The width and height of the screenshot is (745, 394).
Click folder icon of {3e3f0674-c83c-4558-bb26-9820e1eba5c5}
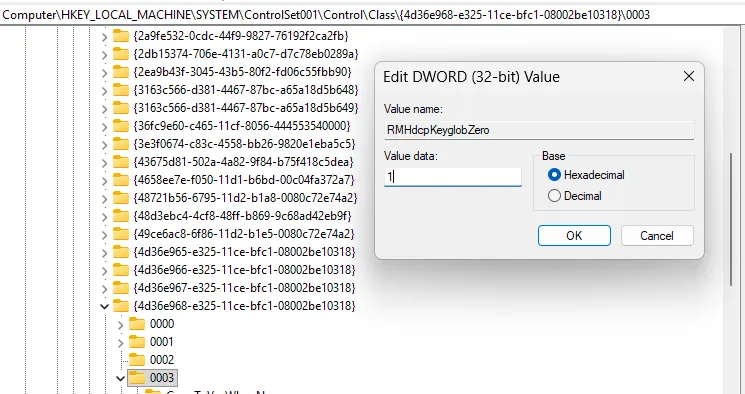click(121, 144)
